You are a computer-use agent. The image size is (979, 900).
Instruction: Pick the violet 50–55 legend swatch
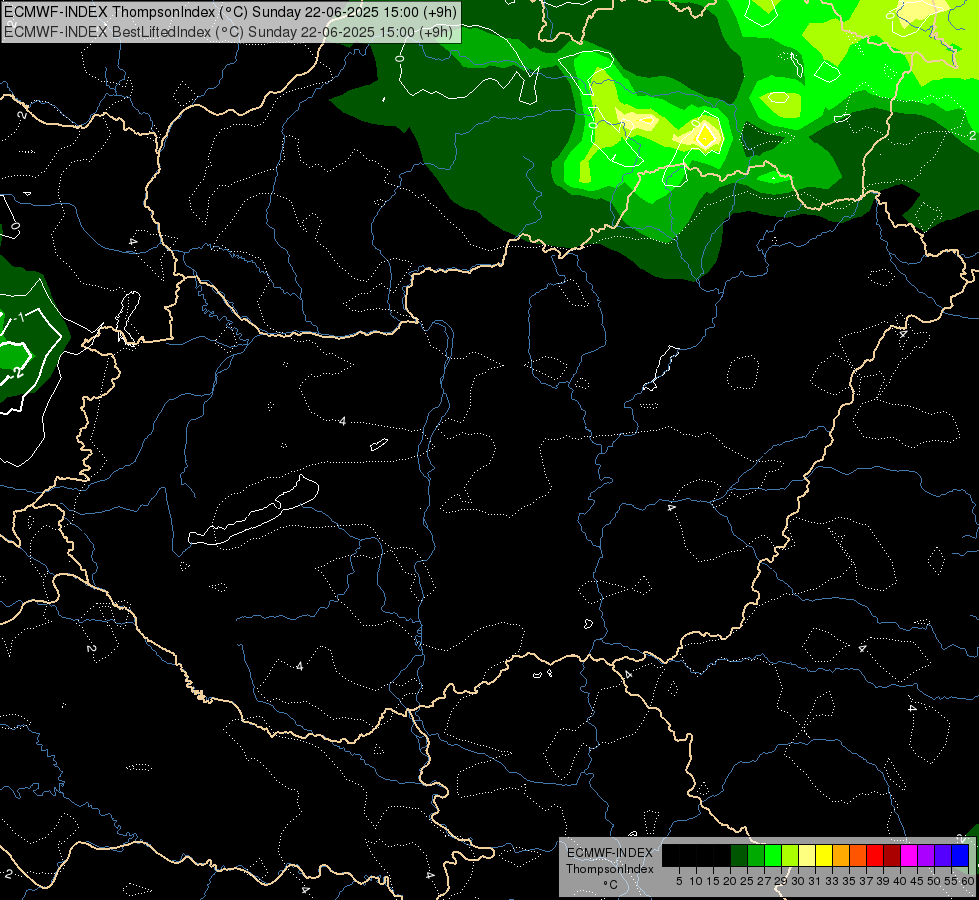coord(943,855)
